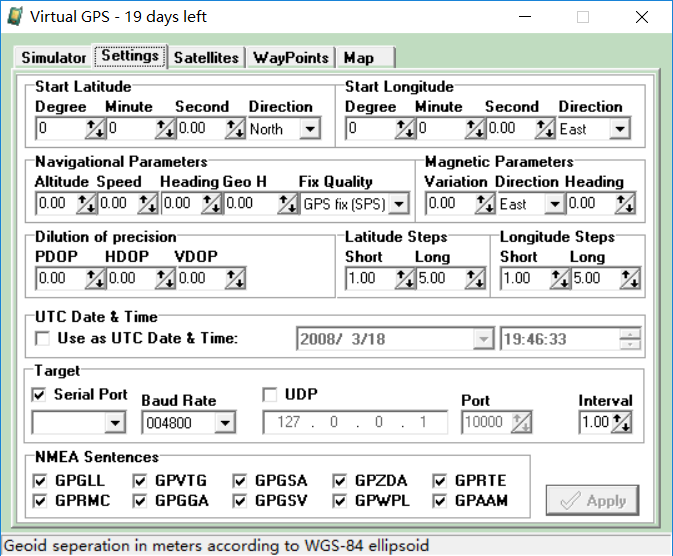673x556 pixels.
Task: Enable the UDP target checkbox
Action: [x=270, y=394]
